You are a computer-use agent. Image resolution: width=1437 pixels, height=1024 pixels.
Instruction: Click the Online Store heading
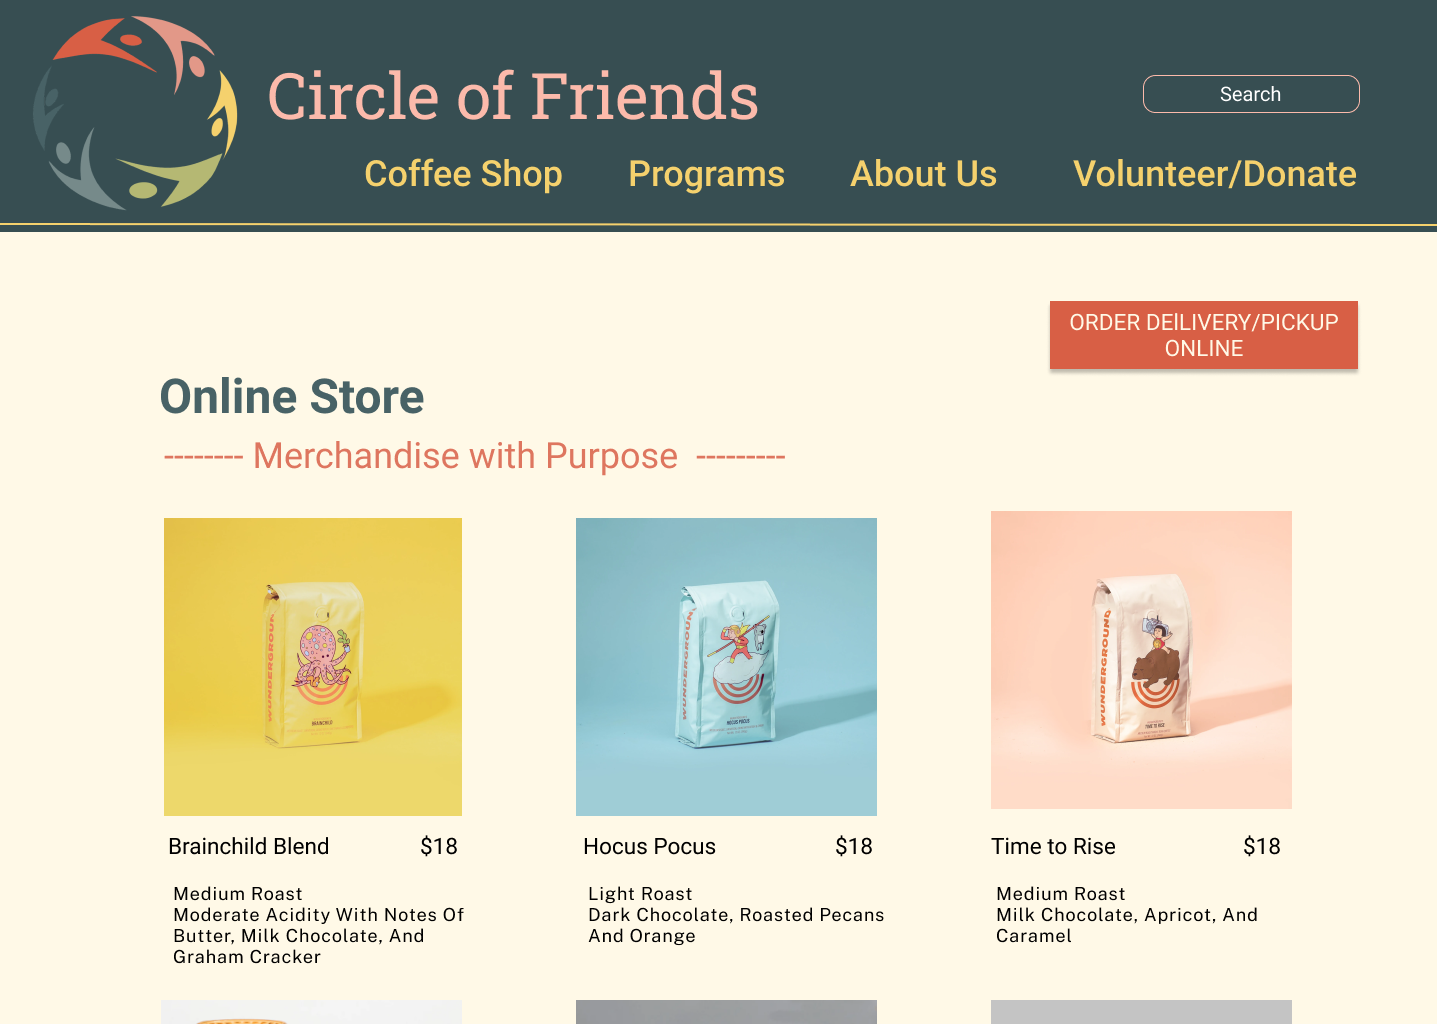coord(292,397)
